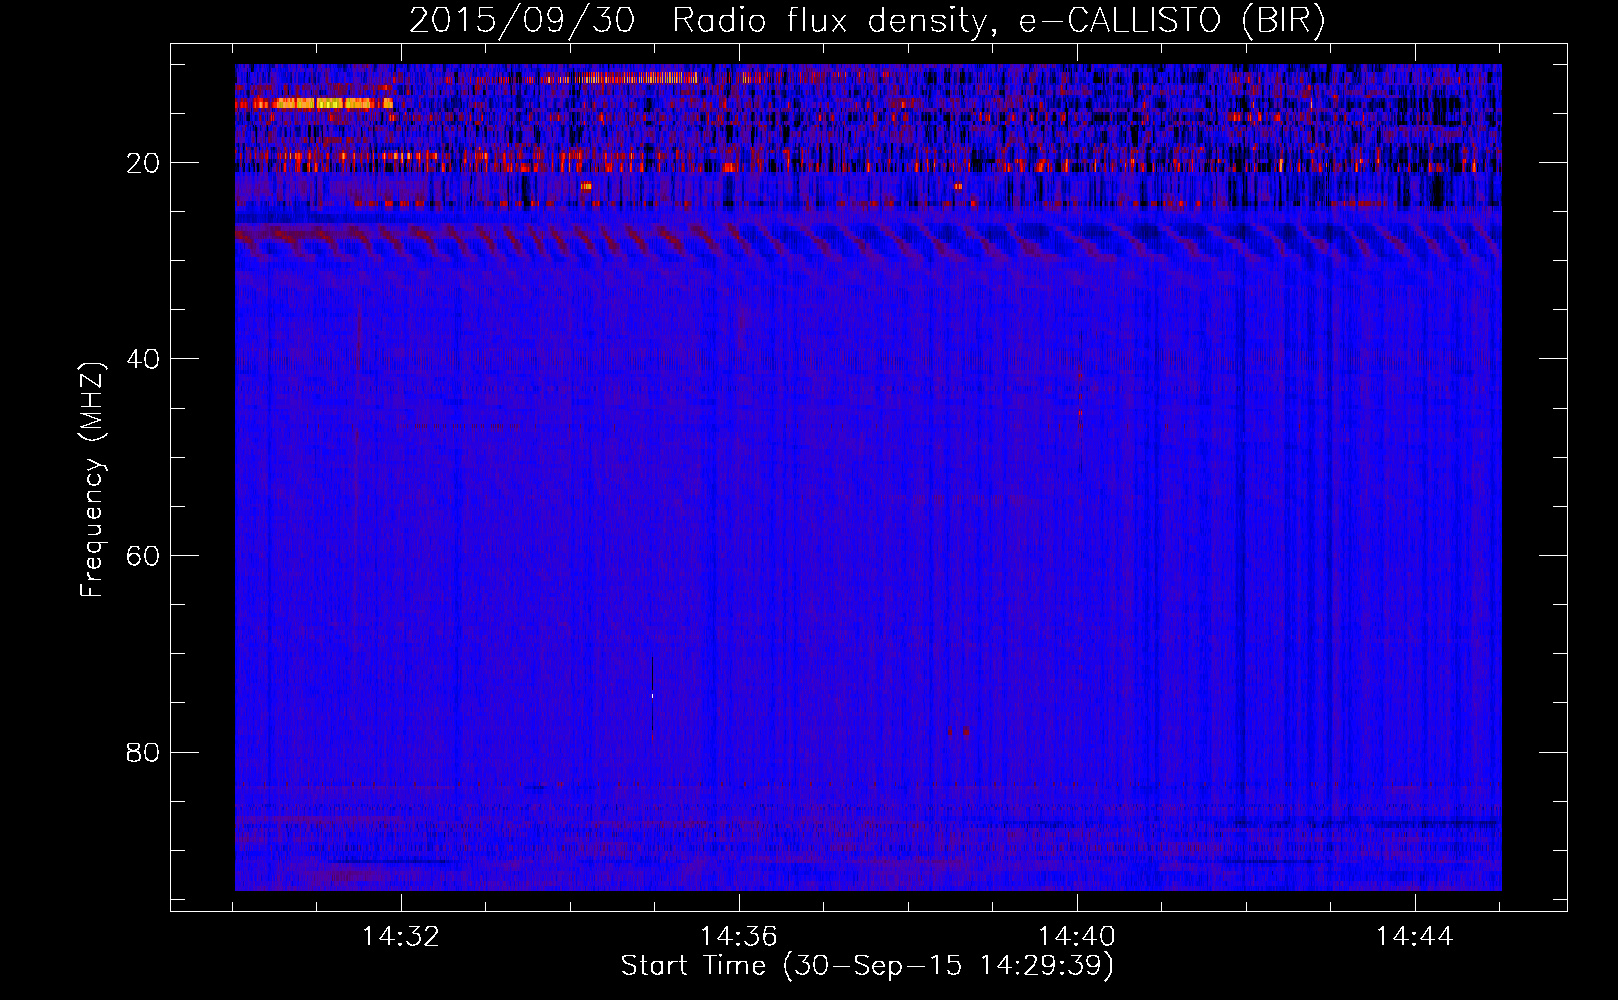Click the 40 MHz frequency tick label
The width and height of the screenshot is (1618, 1000).
(143, 359)
